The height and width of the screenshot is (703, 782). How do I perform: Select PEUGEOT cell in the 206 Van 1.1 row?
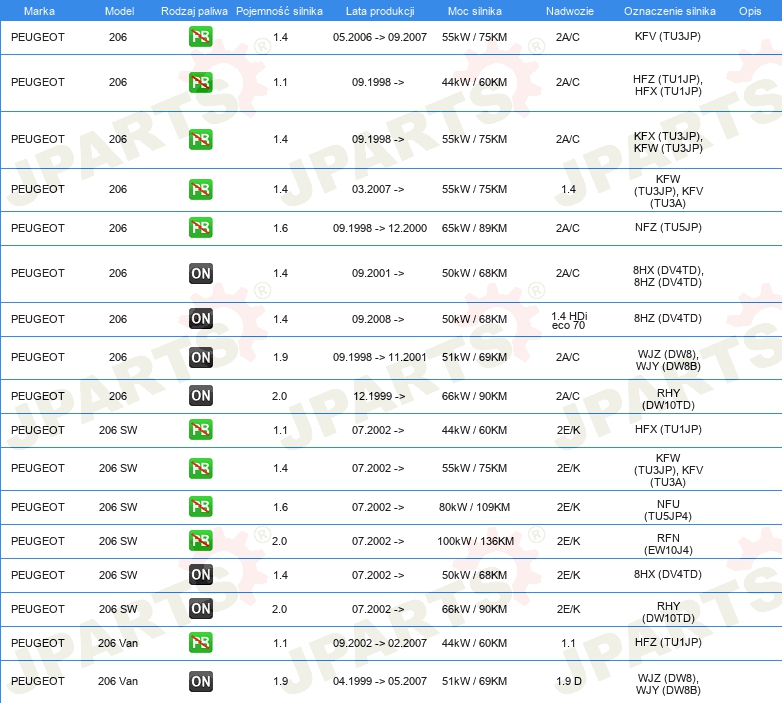click(x=38, y=643)
